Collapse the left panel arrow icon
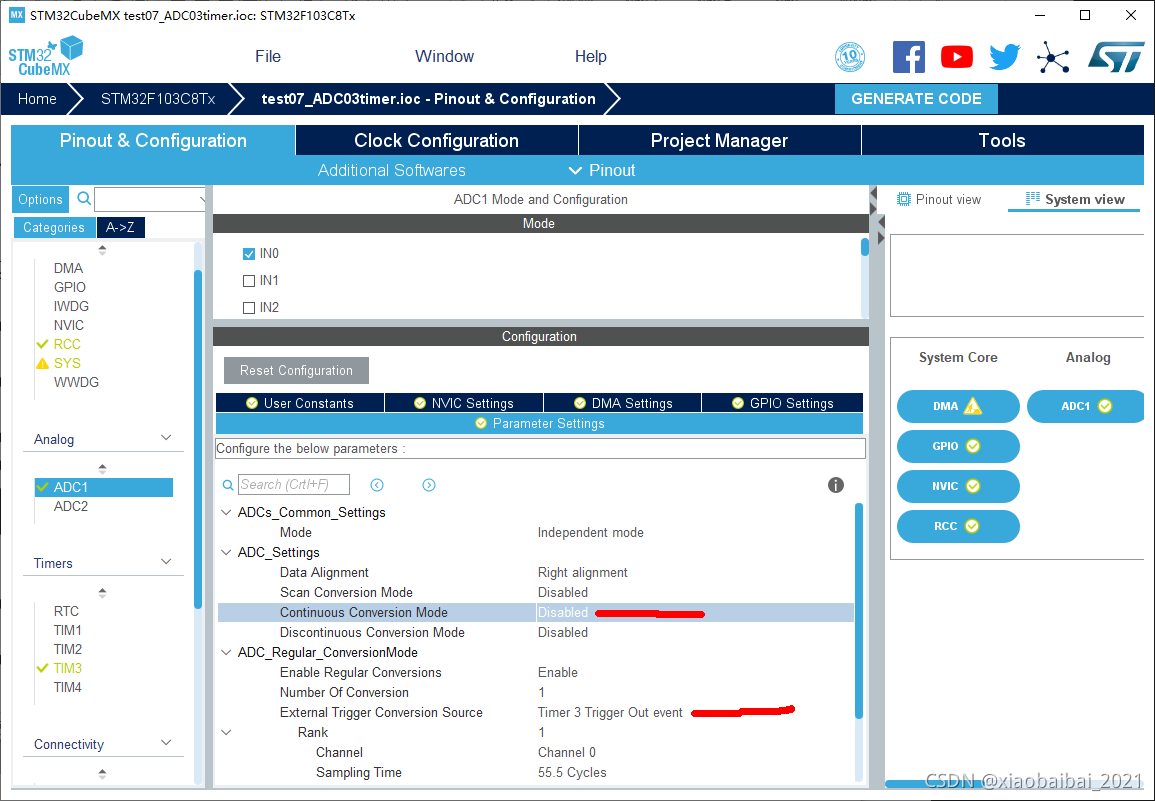The width and height of the screenshot is (1155, 801). coord(874,195)
